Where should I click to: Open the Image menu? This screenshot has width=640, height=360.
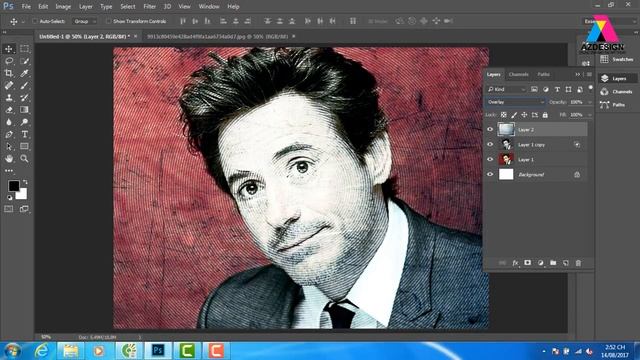[63, 7]
